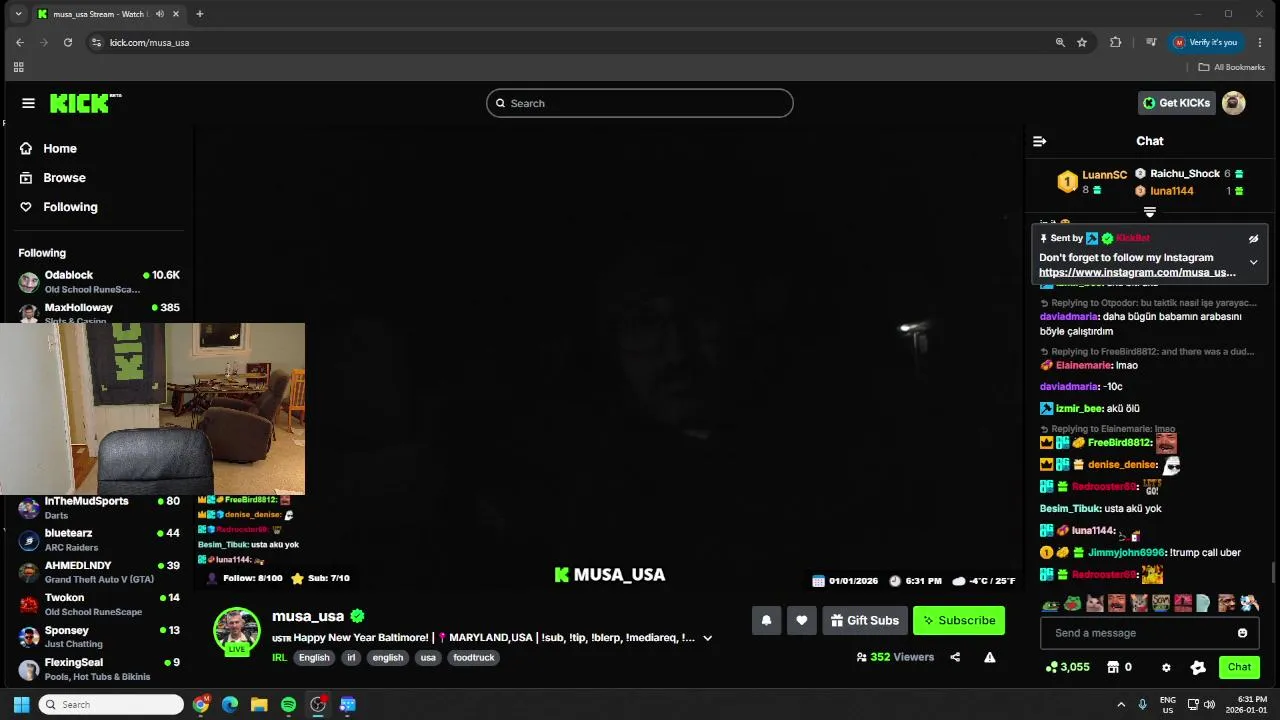The height and width of the screenshot is (720, 1280).
Task: Open Sponsey channel
Action: pyautogui.click(x=98, y=637)
